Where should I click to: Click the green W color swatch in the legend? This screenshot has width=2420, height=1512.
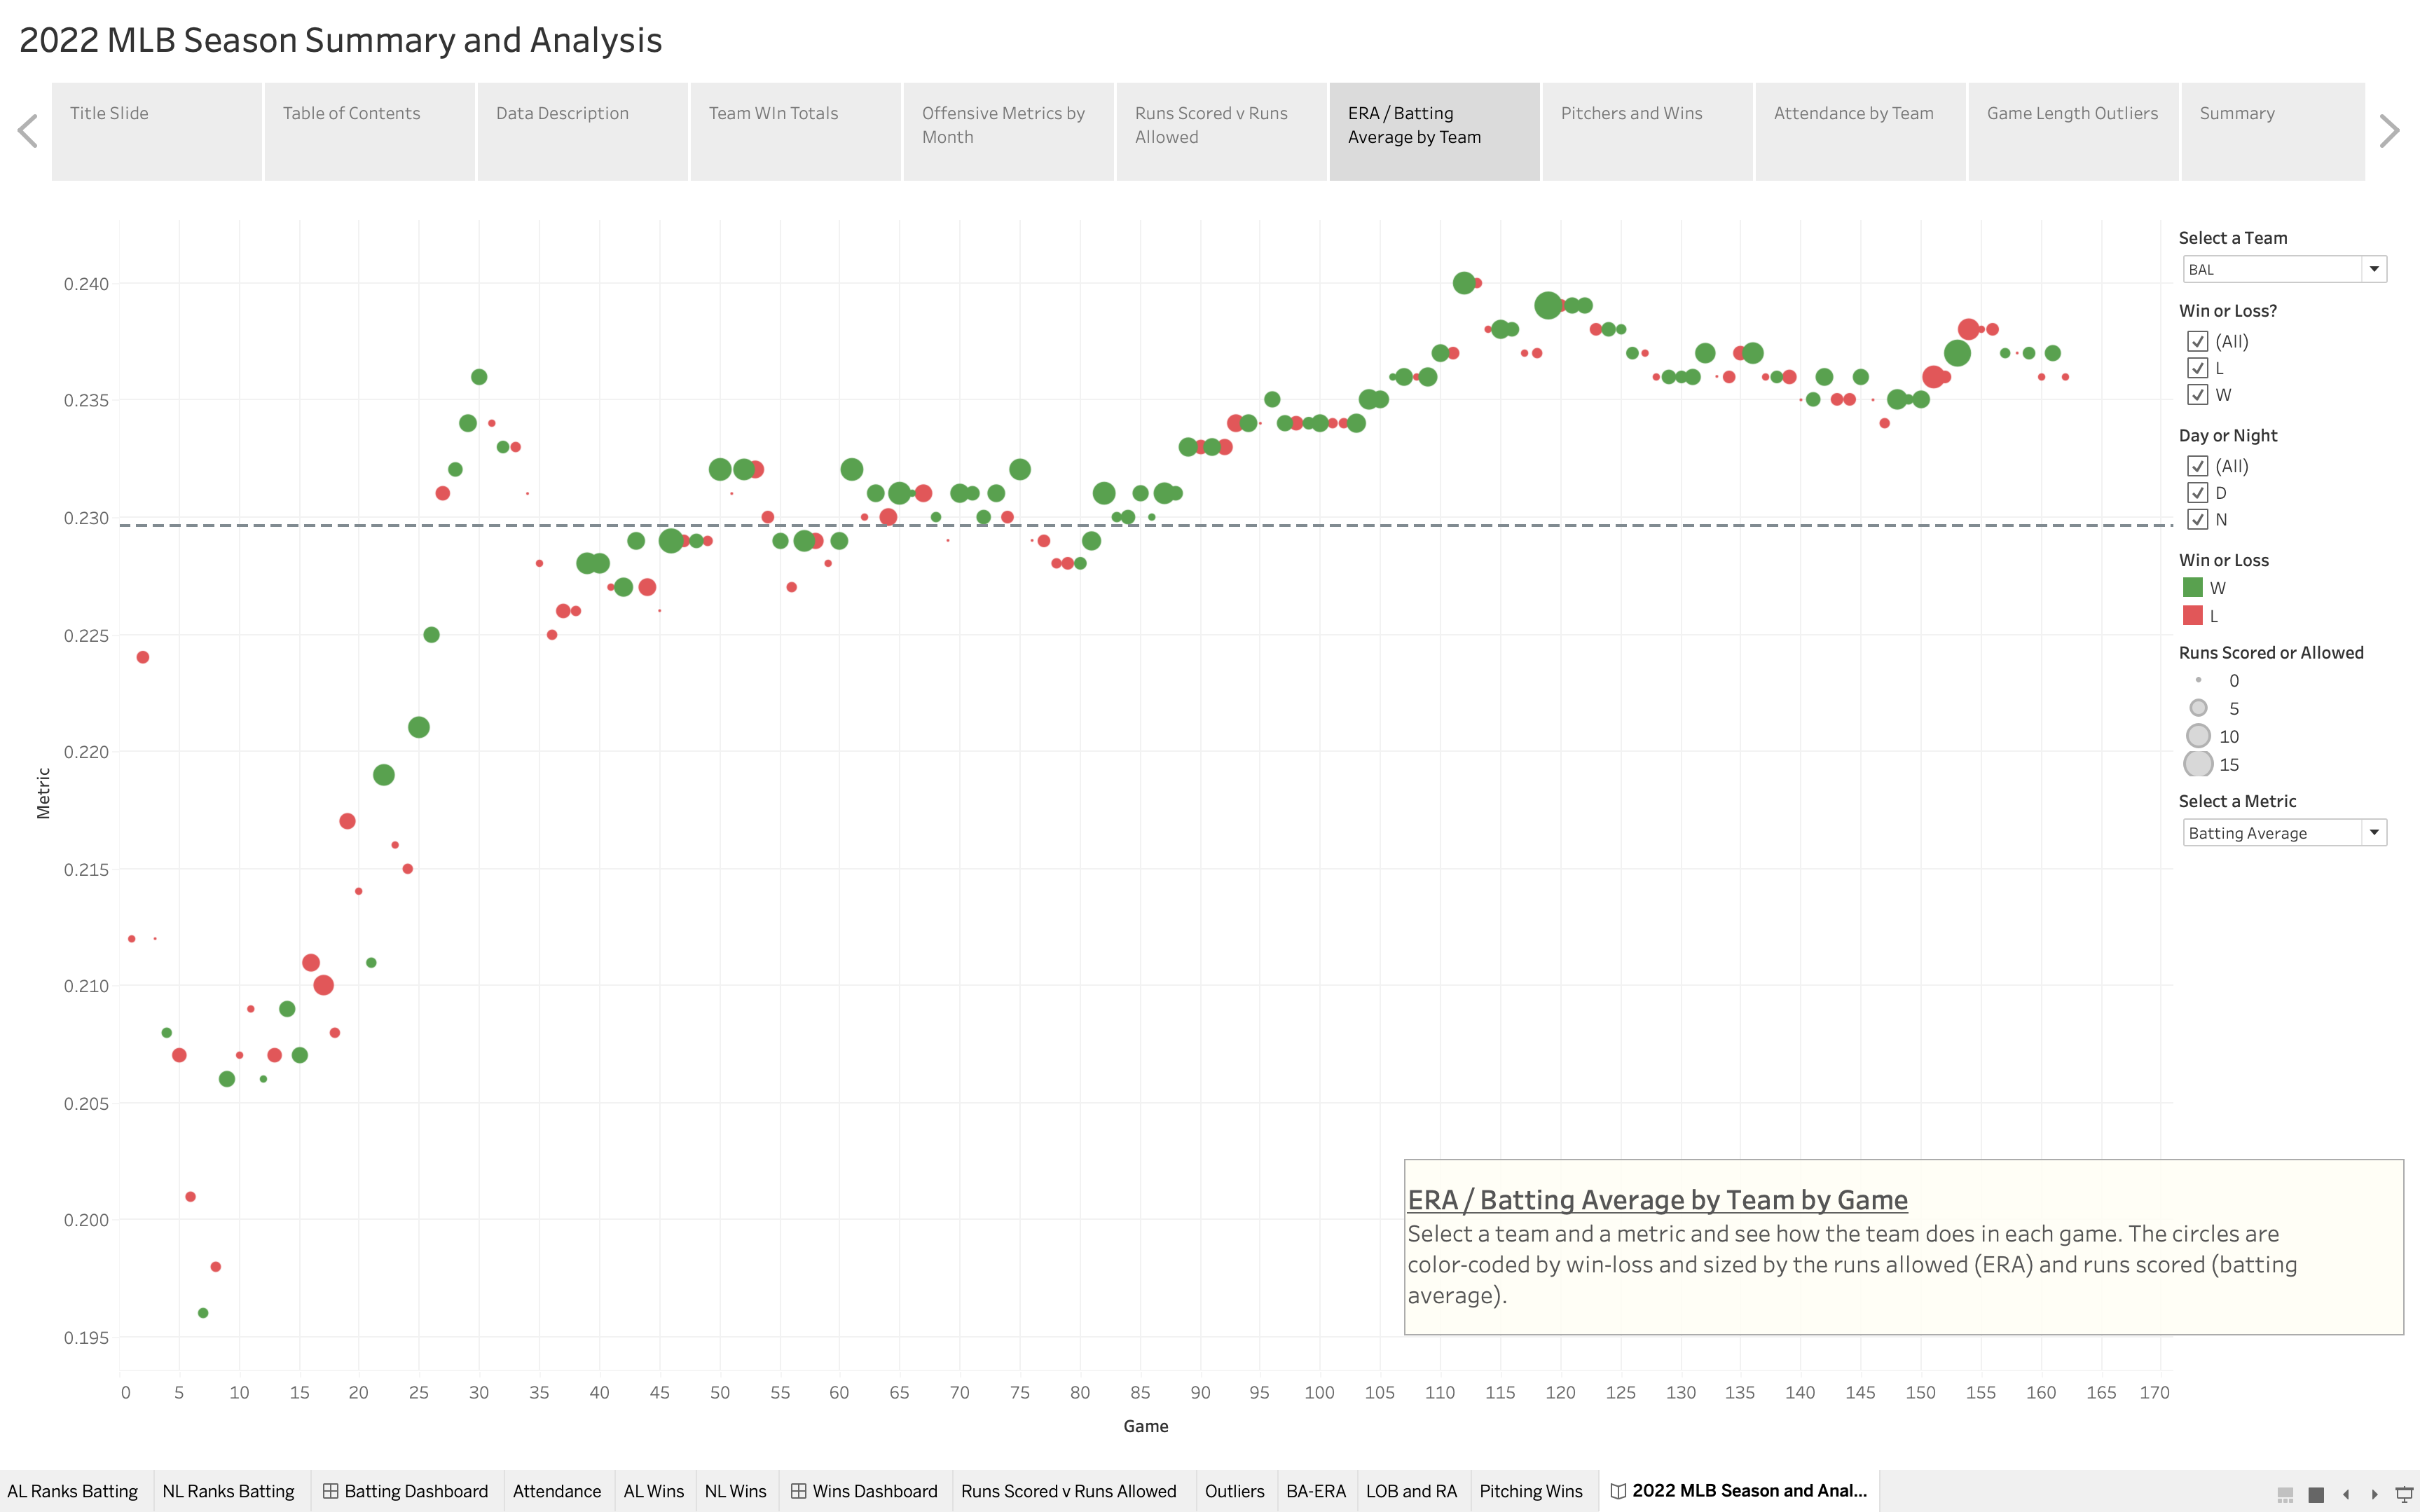2194,588
